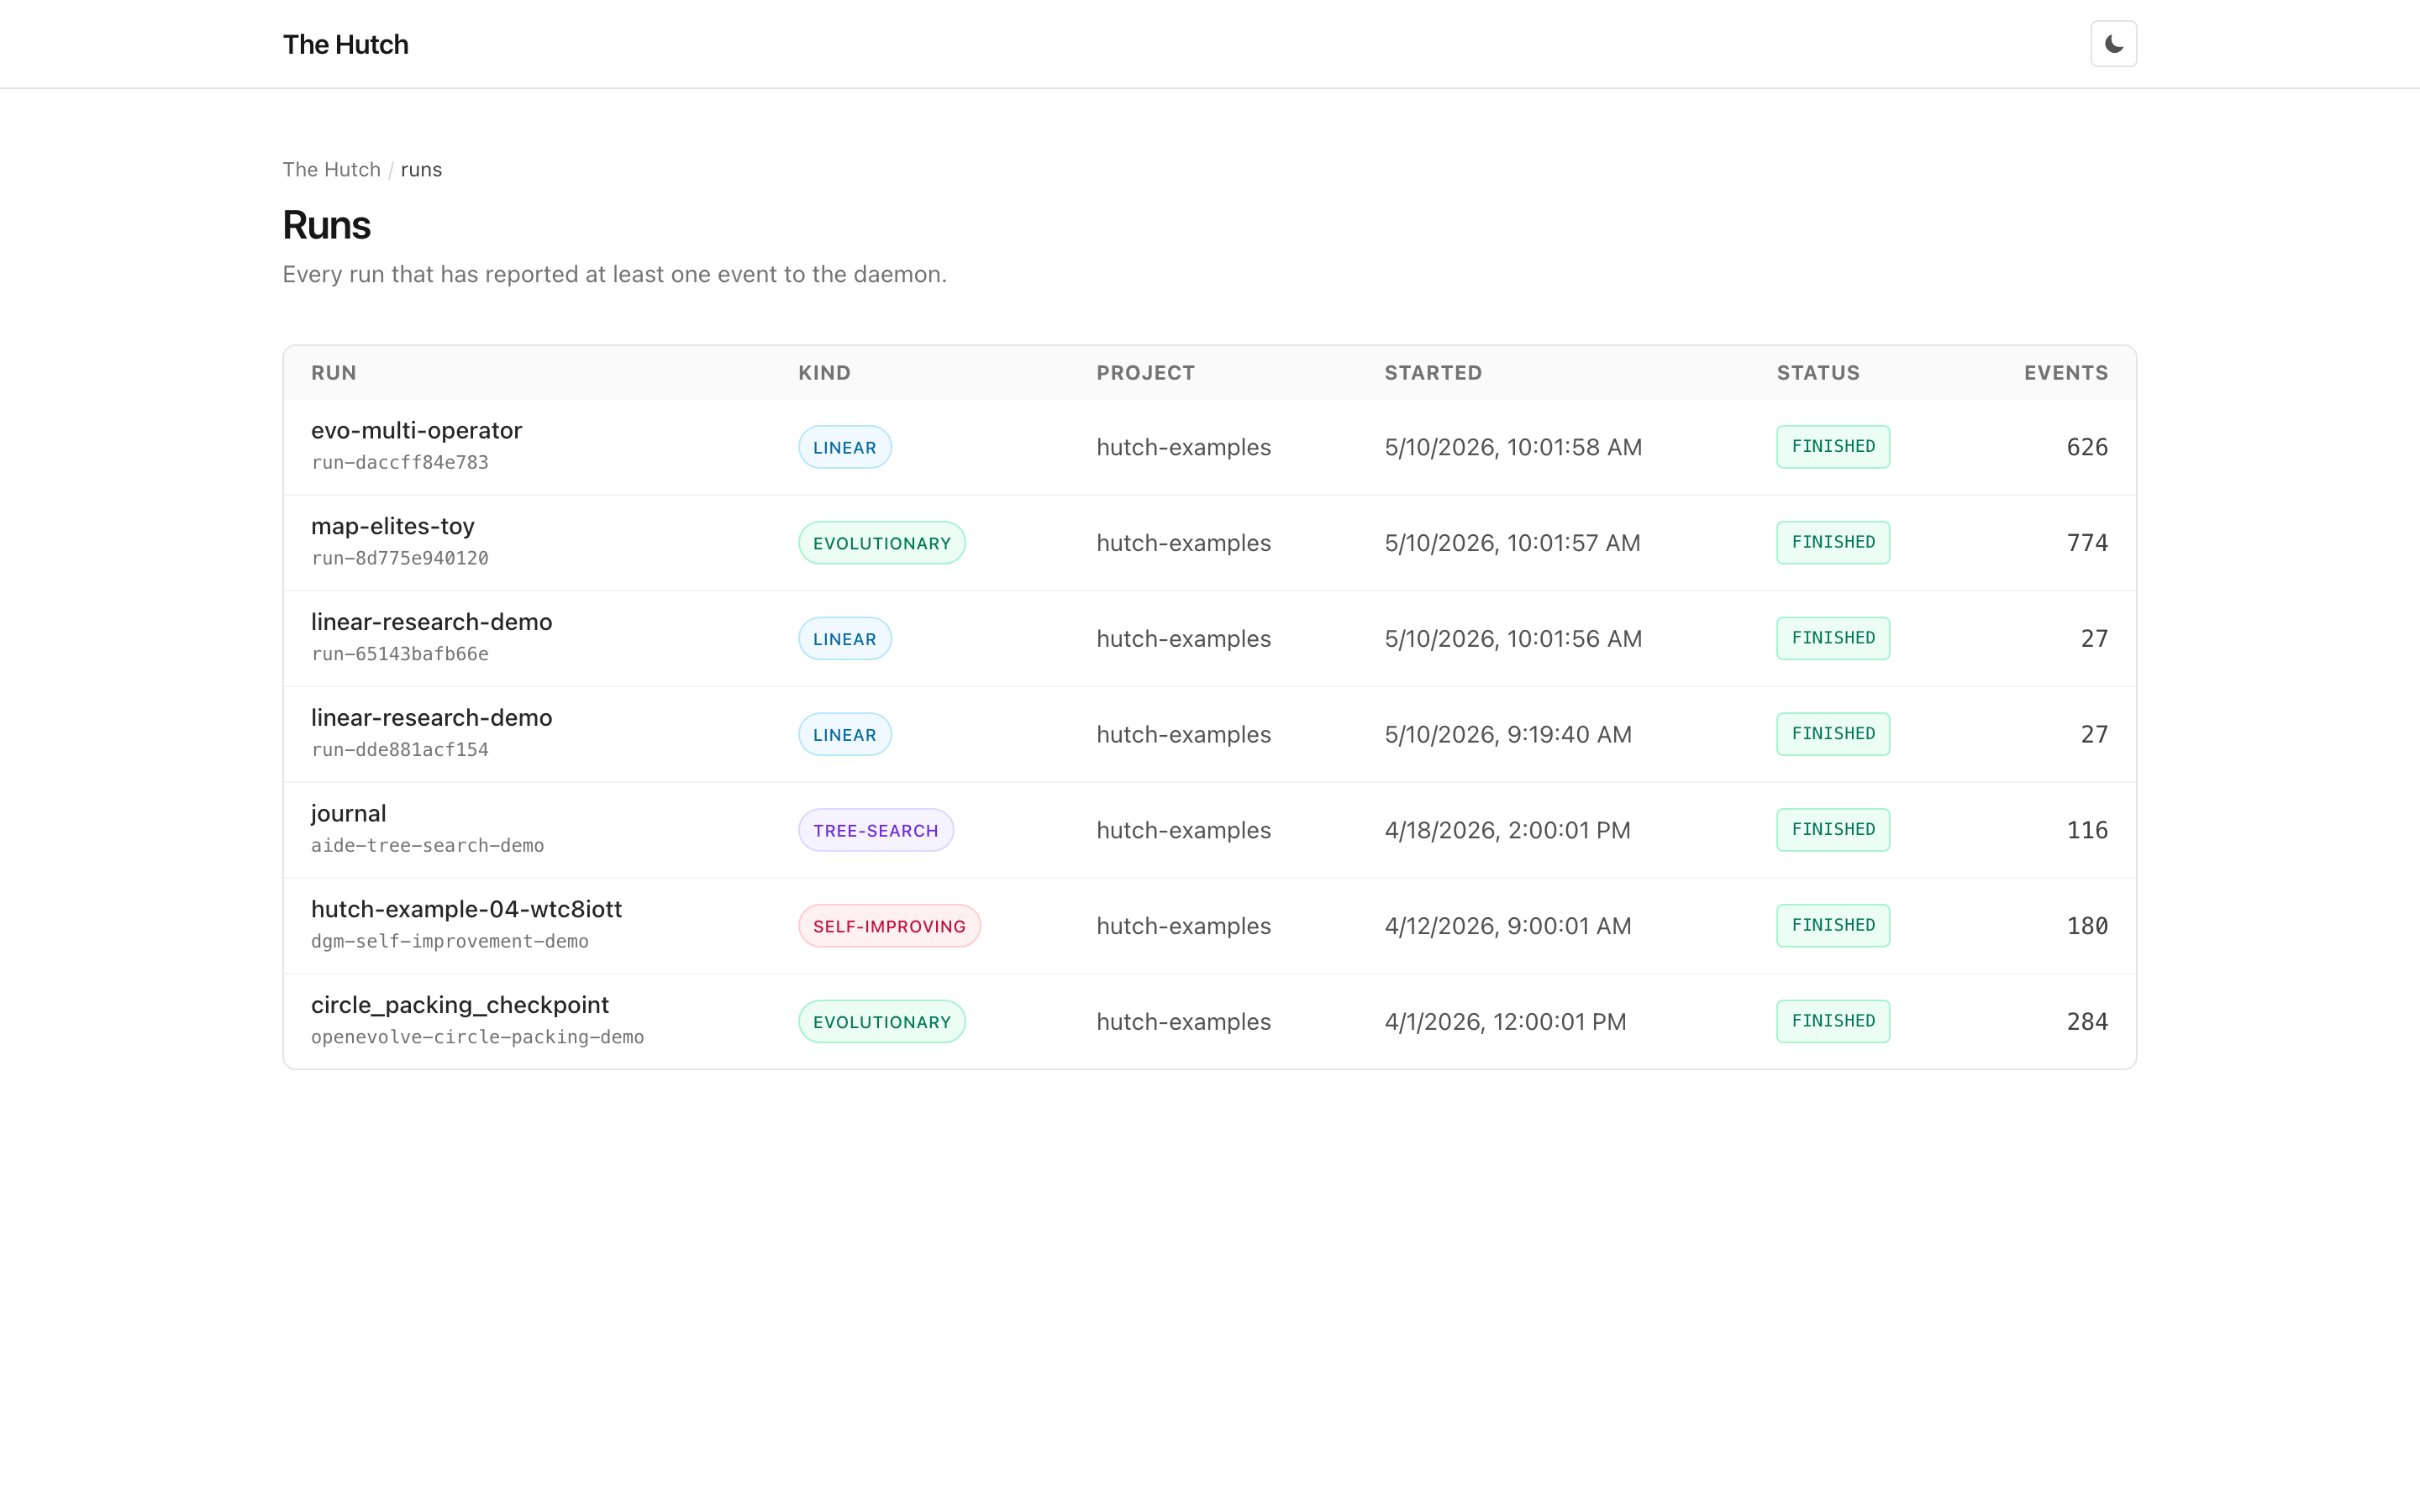Click the run-daccff84e783 identifier

pyautogui.click(x=399, y=462)
